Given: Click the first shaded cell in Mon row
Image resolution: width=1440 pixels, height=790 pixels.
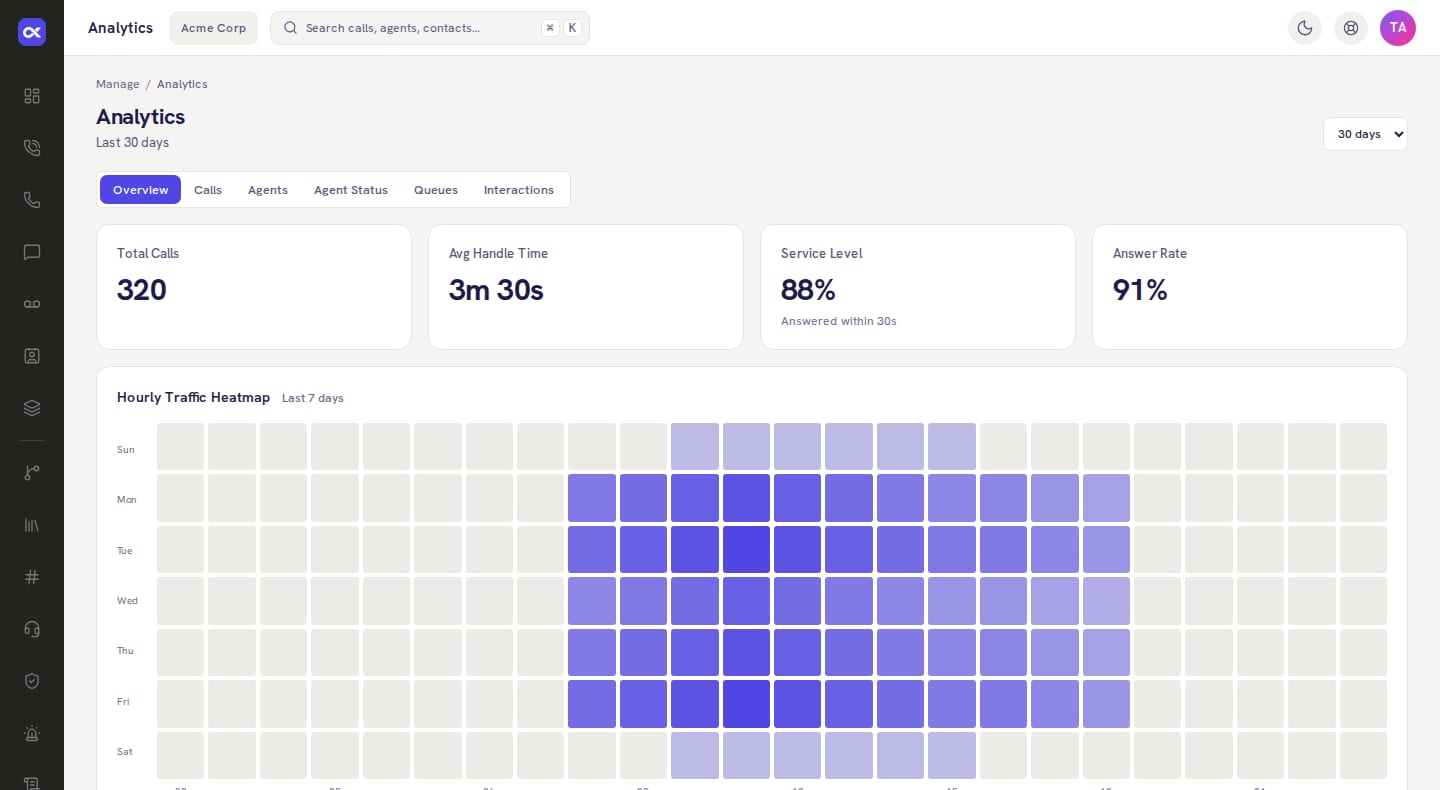Looking at the screenshot, I should [592, 498].
